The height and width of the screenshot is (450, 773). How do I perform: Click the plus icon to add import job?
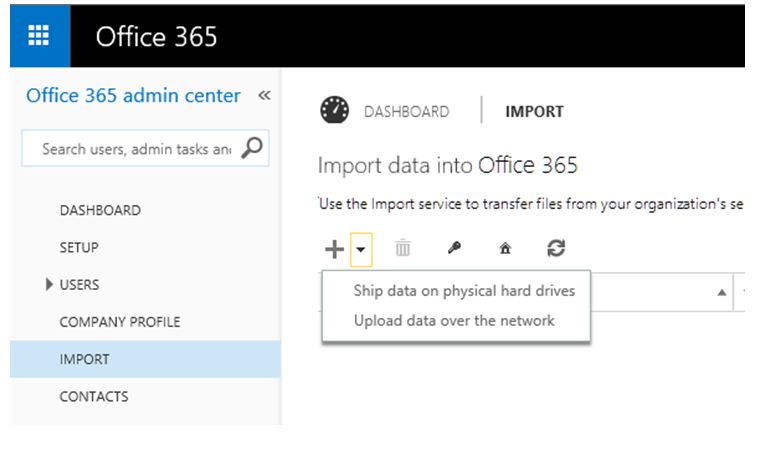[335, 250]
